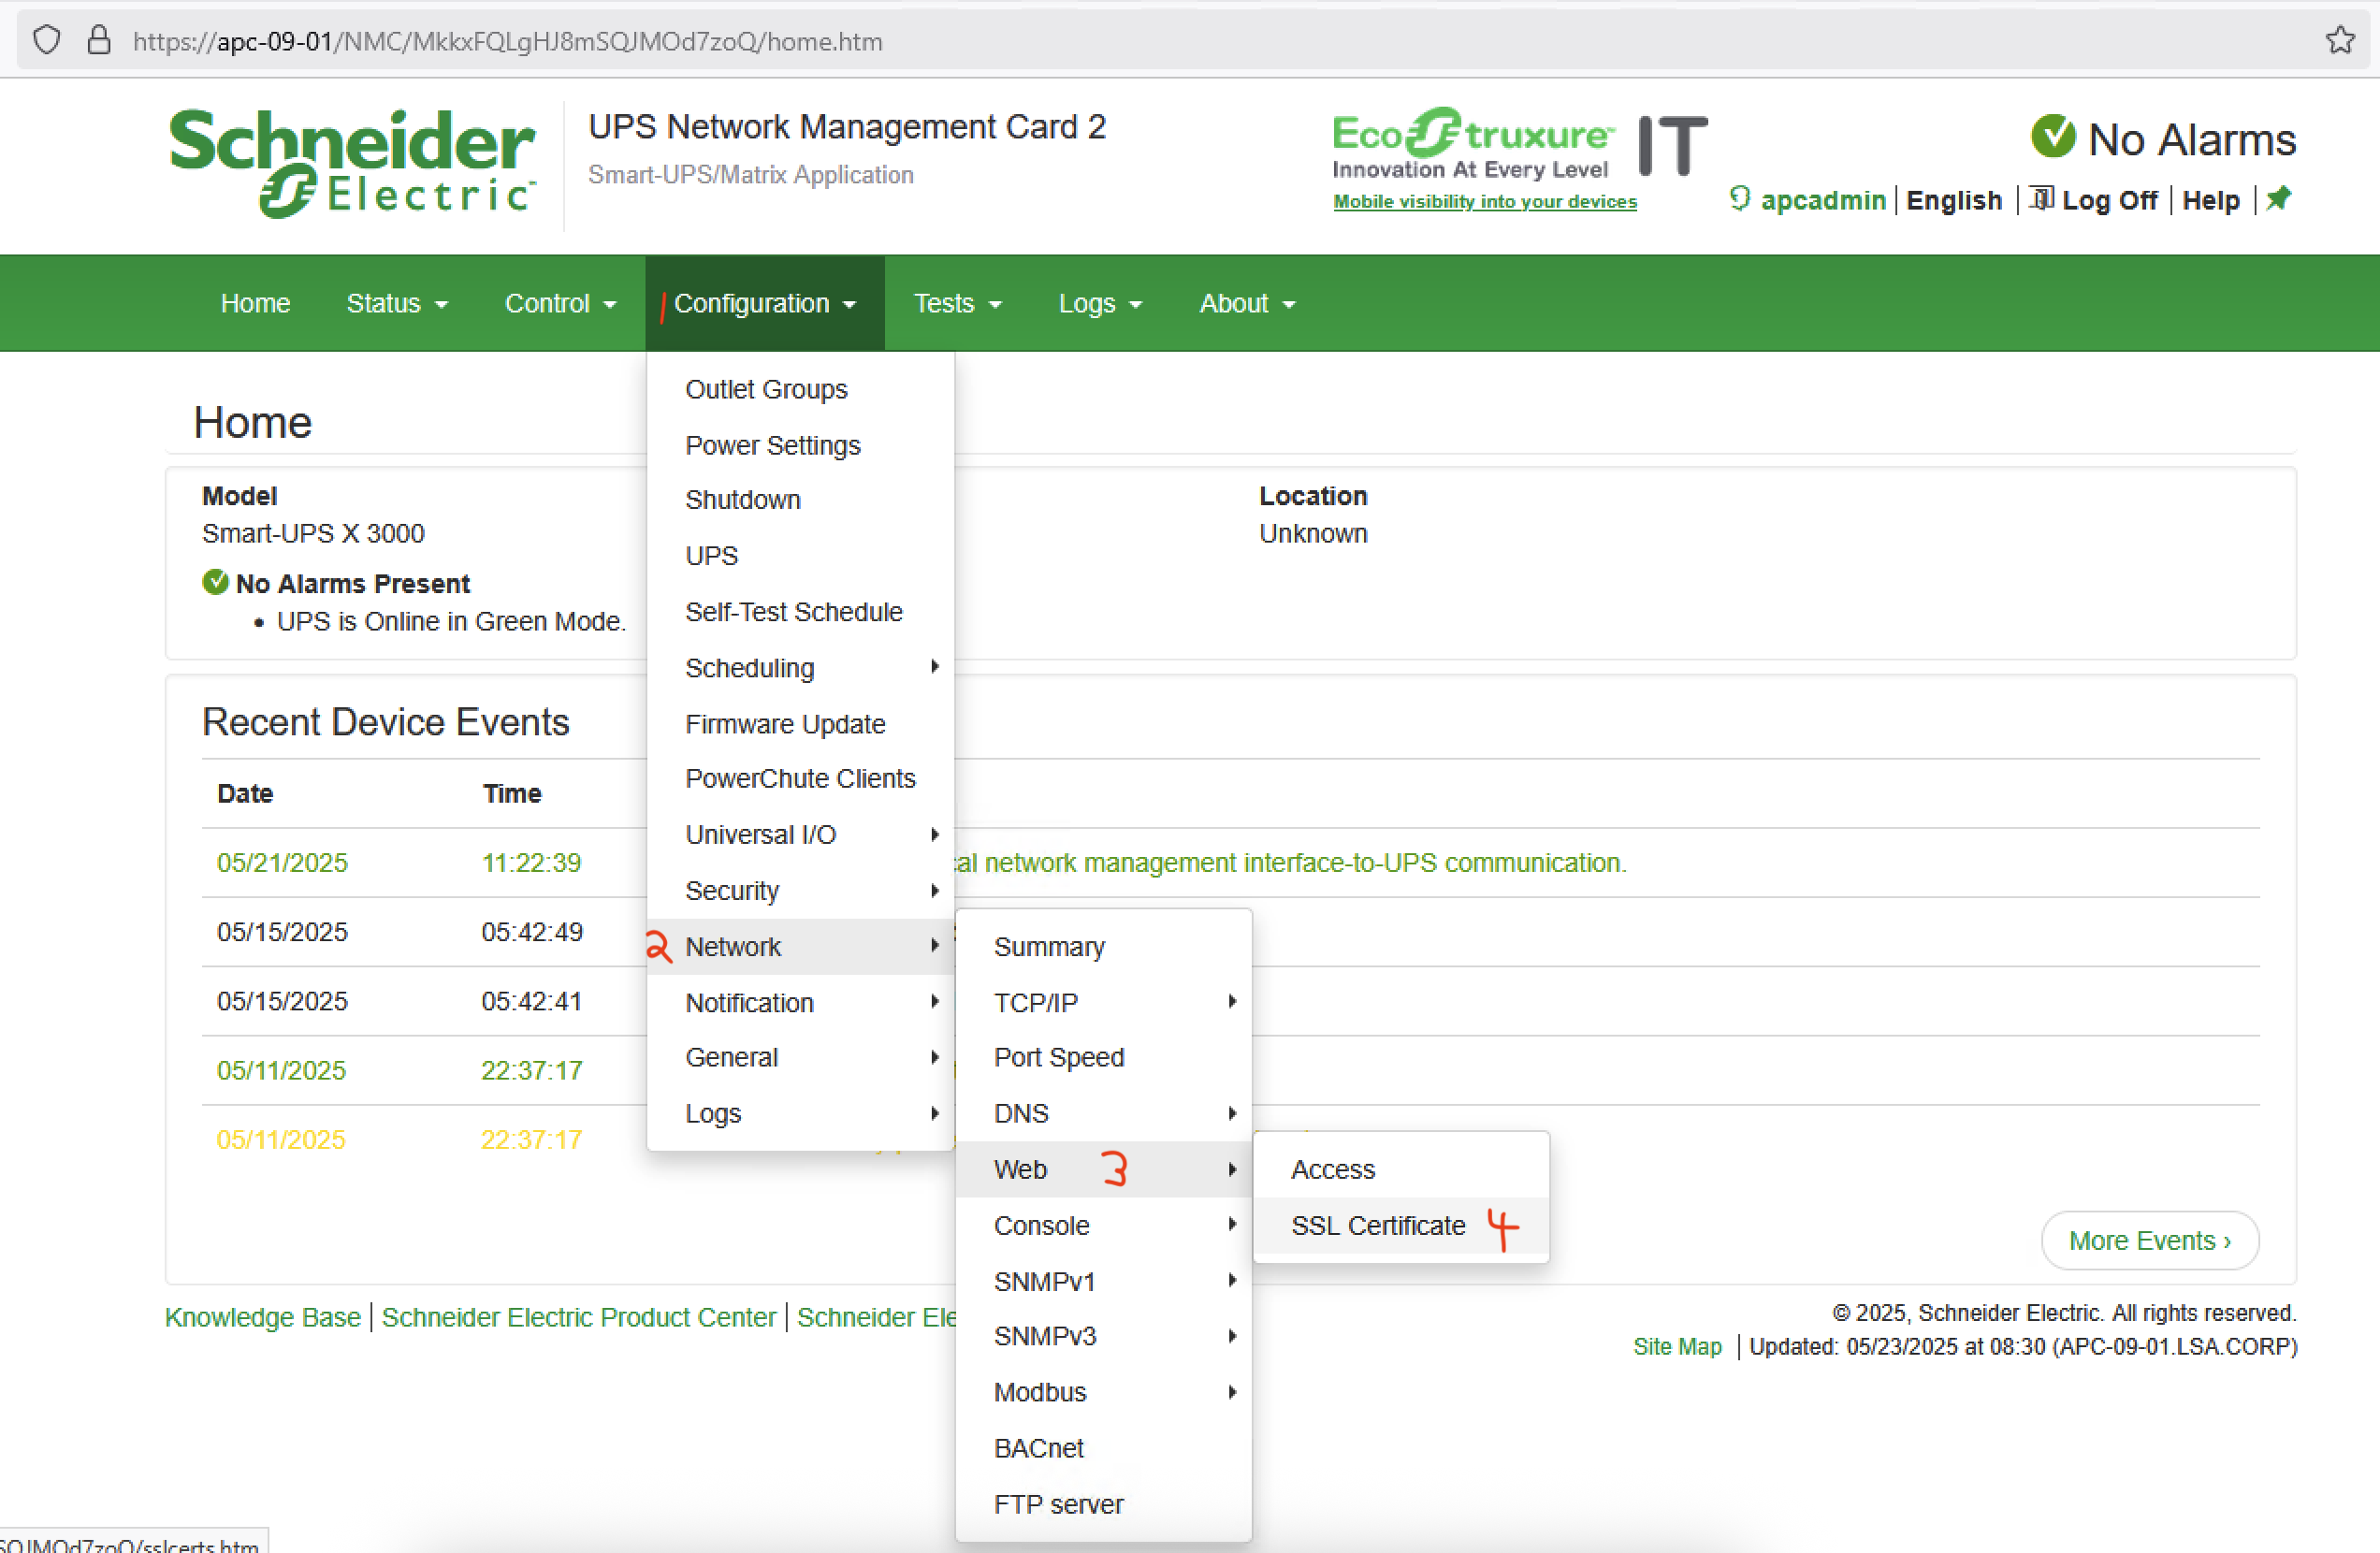Expand the Notification submenu
Image resolution: width=2380 pixels, height=1553 pixels.
[x=800, y=1002]
